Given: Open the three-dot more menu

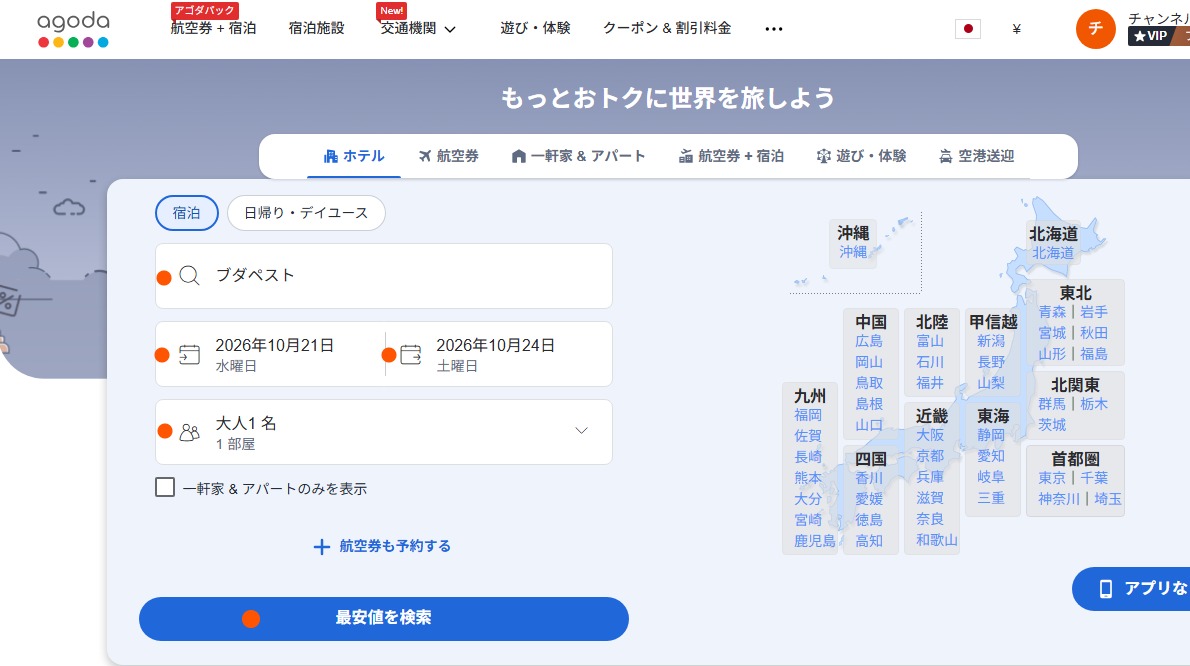Looking at the screenshot, I should (773, 29).
